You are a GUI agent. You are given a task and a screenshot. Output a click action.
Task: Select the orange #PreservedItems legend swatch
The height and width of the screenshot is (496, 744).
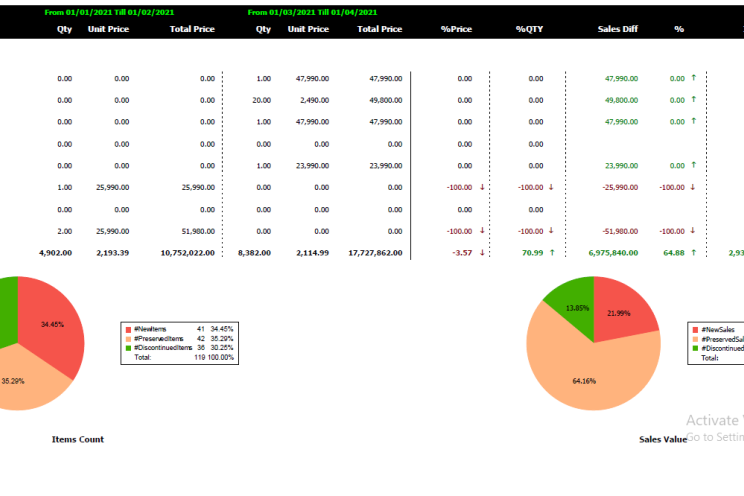[128, 339]
